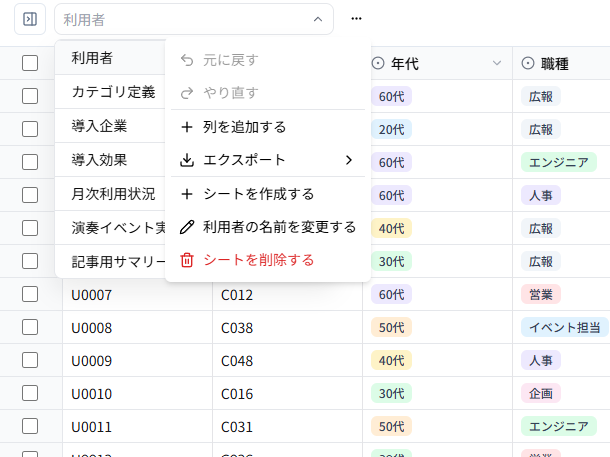Click the 50代 tag in row U0008
The height and width of the screenshot is (457, 610).
[391, 327]
